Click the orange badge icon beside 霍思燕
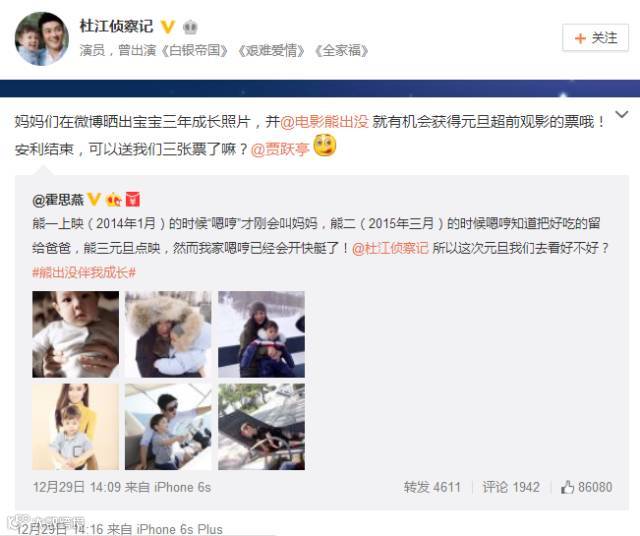The width and height of the screenshot is (640, 536). 113,200
